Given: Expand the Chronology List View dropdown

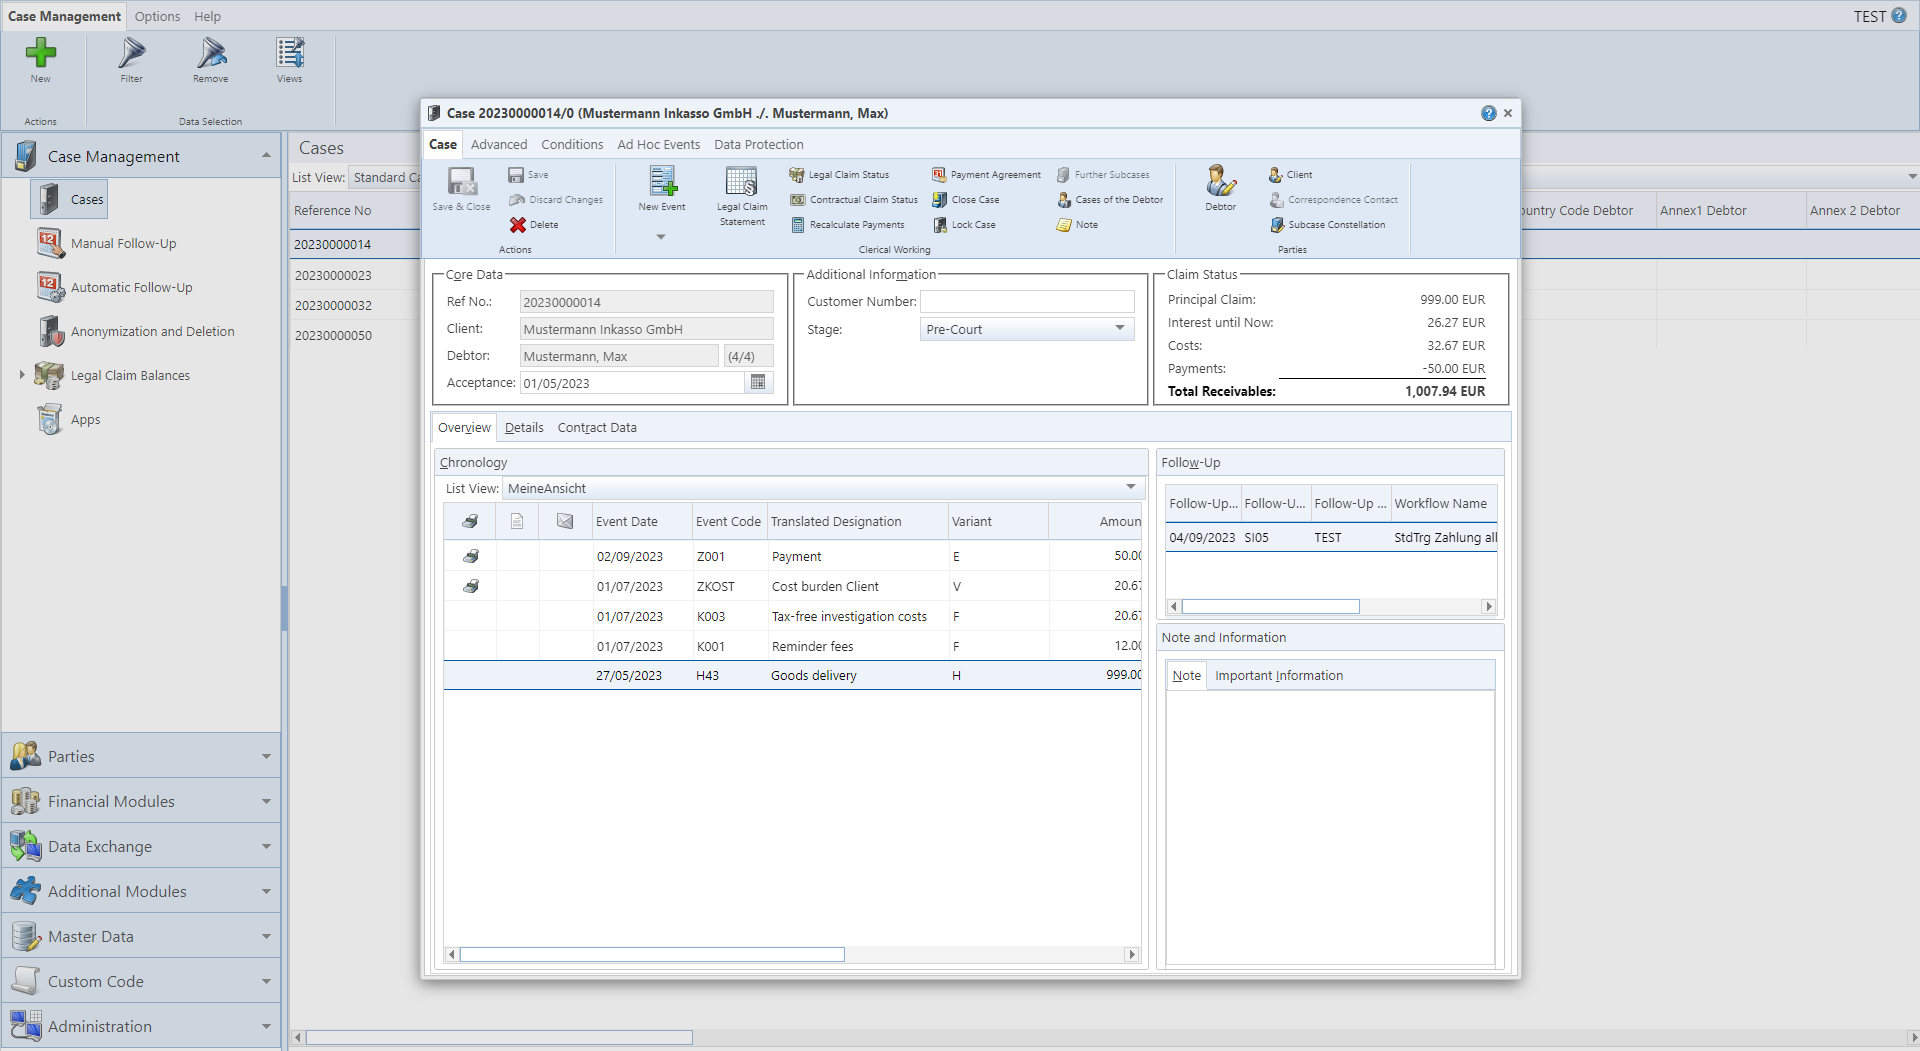Looking at the screenshot, I should tap(1130, 488).
